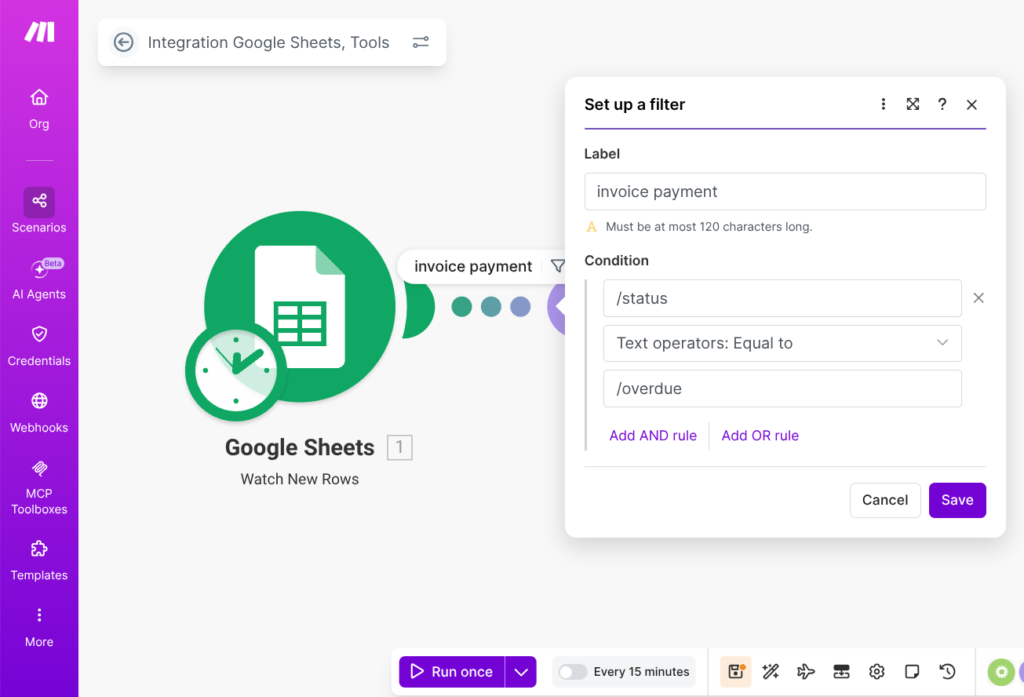The image size is (1024, 697).
Task: Open Text operators: Equal to dropdown
Action: point(782,344)
